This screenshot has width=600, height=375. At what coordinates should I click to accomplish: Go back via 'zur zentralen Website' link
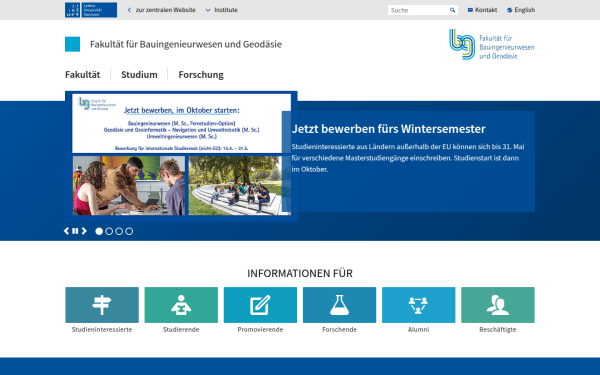pyautogui.click(x=161, y=10)
